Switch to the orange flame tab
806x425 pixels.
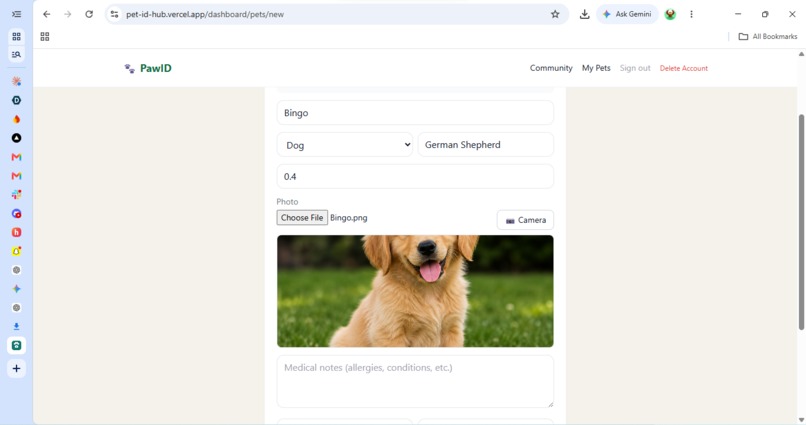pyautogui.click(x=16, y=119)
